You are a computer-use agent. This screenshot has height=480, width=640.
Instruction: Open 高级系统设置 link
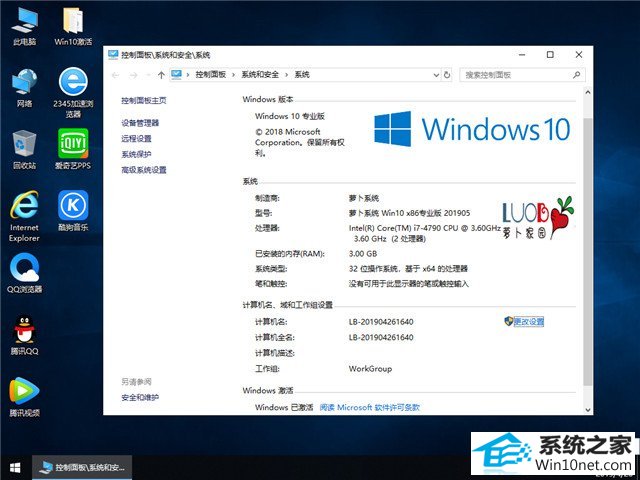(144, 170)
